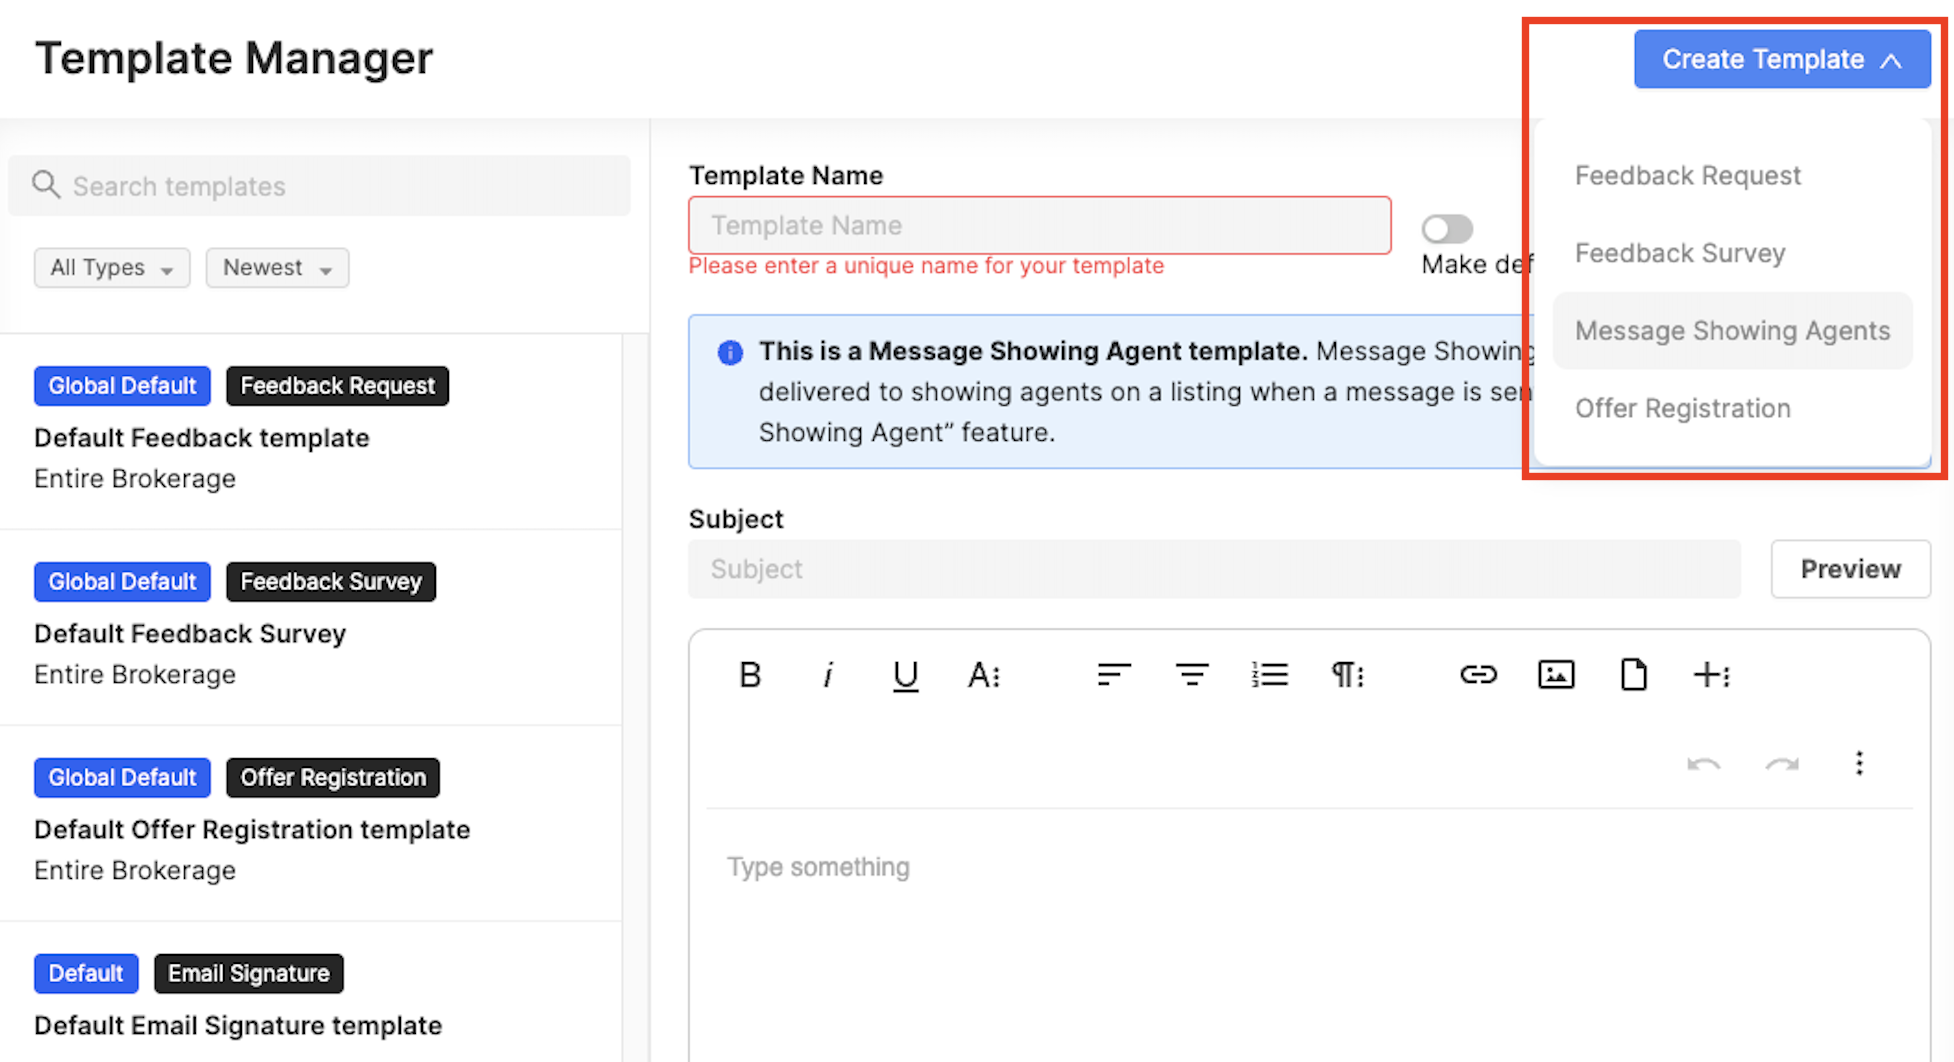Click the unique name error message
The width and height of the screenshot is (1954, 1062).
click(x=926, y=266)
